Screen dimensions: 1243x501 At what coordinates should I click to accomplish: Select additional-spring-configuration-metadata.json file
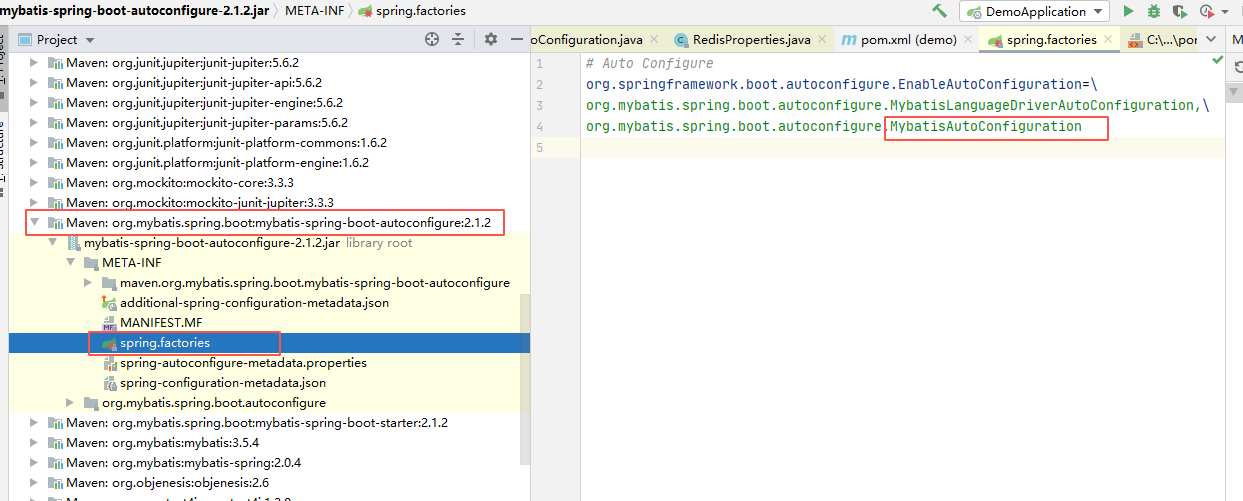[254, 303]
